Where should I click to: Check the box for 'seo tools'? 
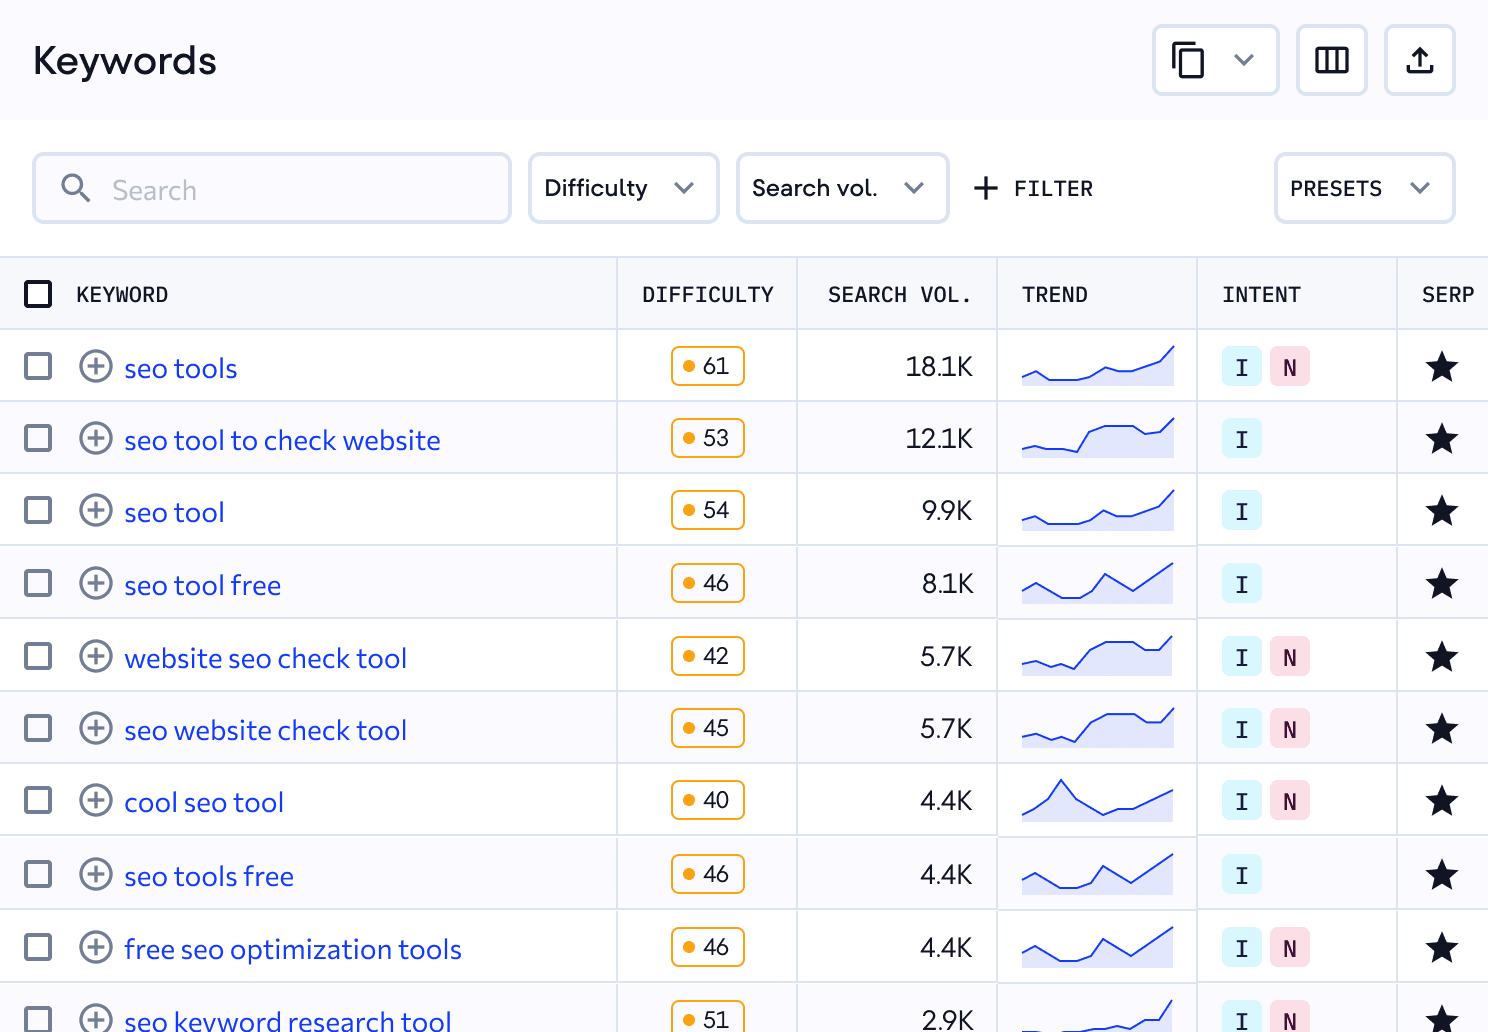[x=38, y=366]
